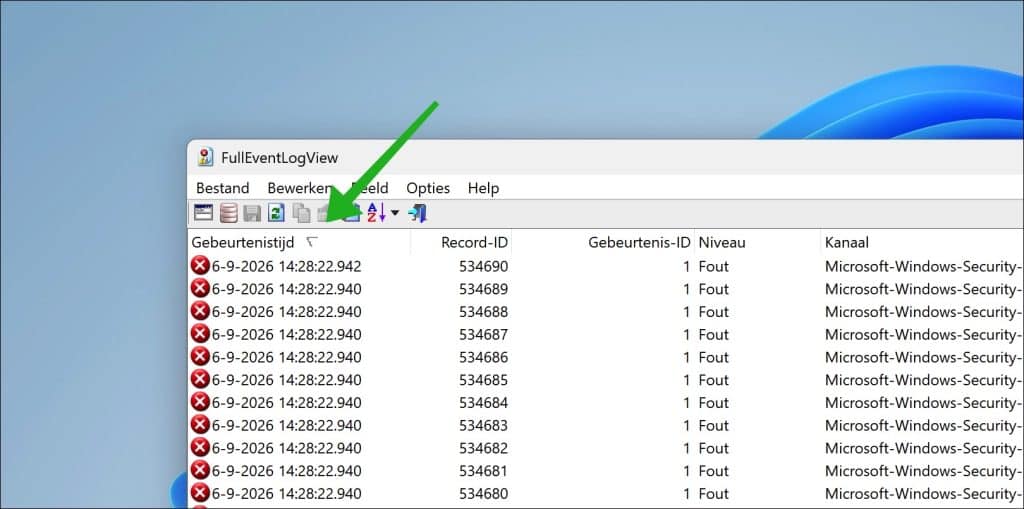Screen dimensions: 1024x509
Task: Open the Bewerken menu
Action: coord(300,188)
